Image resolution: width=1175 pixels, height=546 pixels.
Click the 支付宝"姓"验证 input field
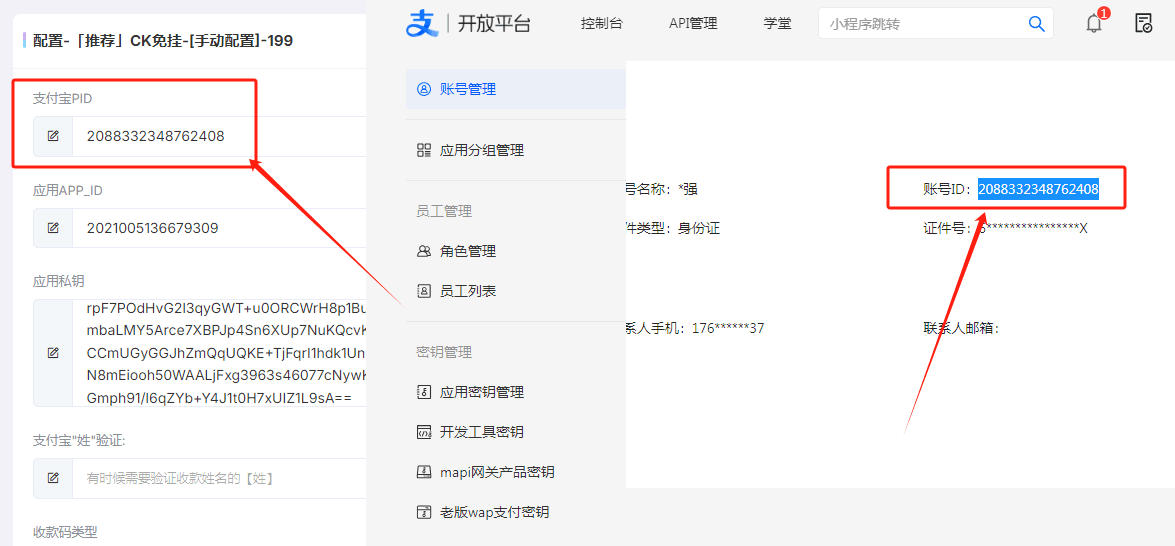click(220, 478)
